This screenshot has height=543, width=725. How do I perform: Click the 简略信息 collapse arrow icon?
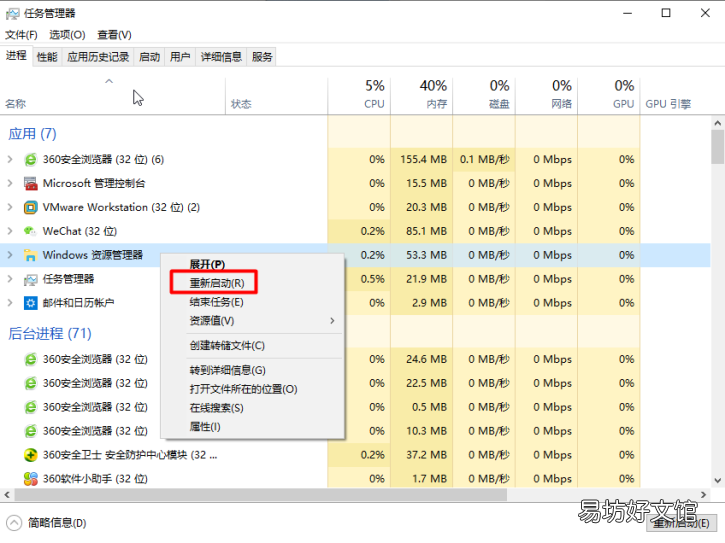click(x=14, y=523)
